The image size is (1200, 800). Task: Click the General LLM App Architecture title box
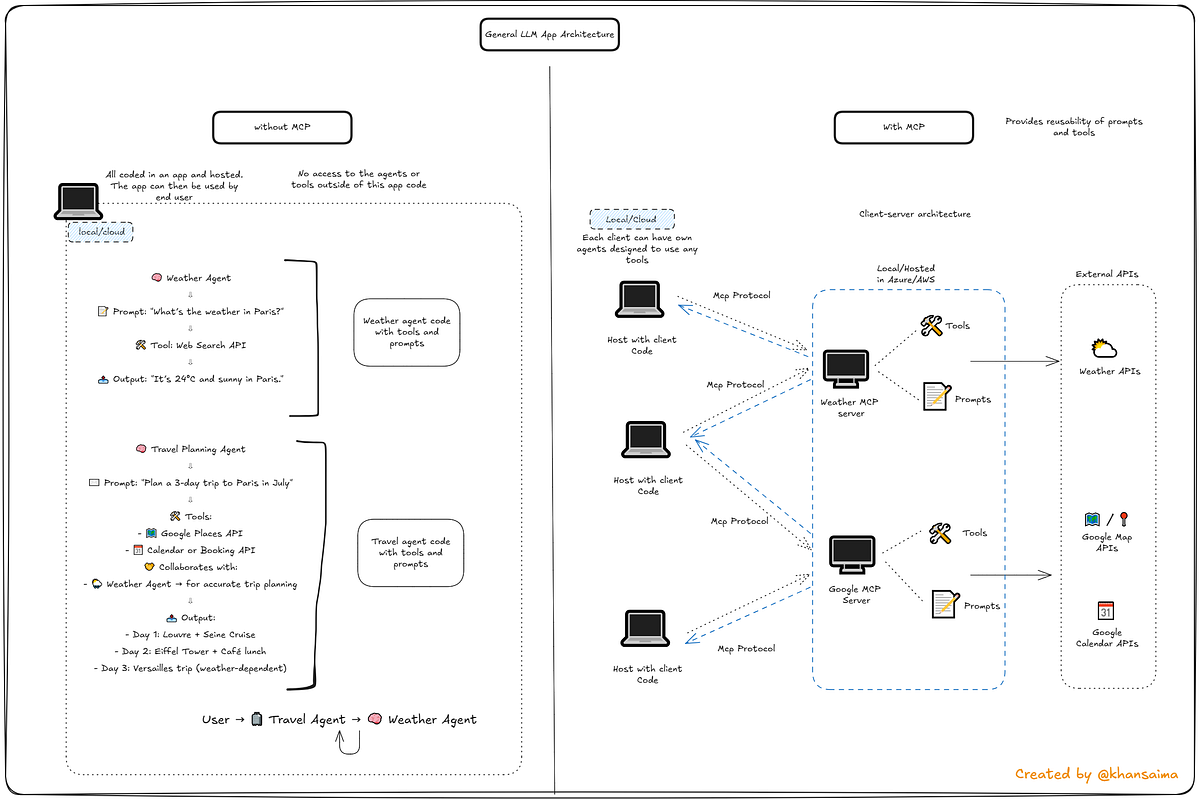(x=550, y=36)
